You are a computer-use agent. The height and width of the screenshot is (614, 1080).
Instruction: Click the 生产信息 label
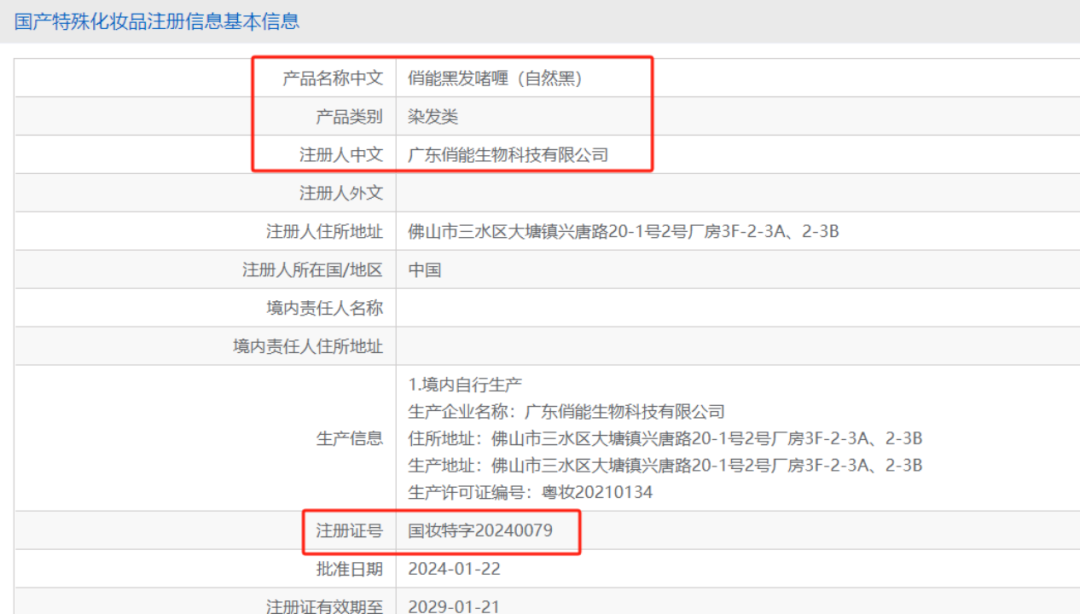349,438
